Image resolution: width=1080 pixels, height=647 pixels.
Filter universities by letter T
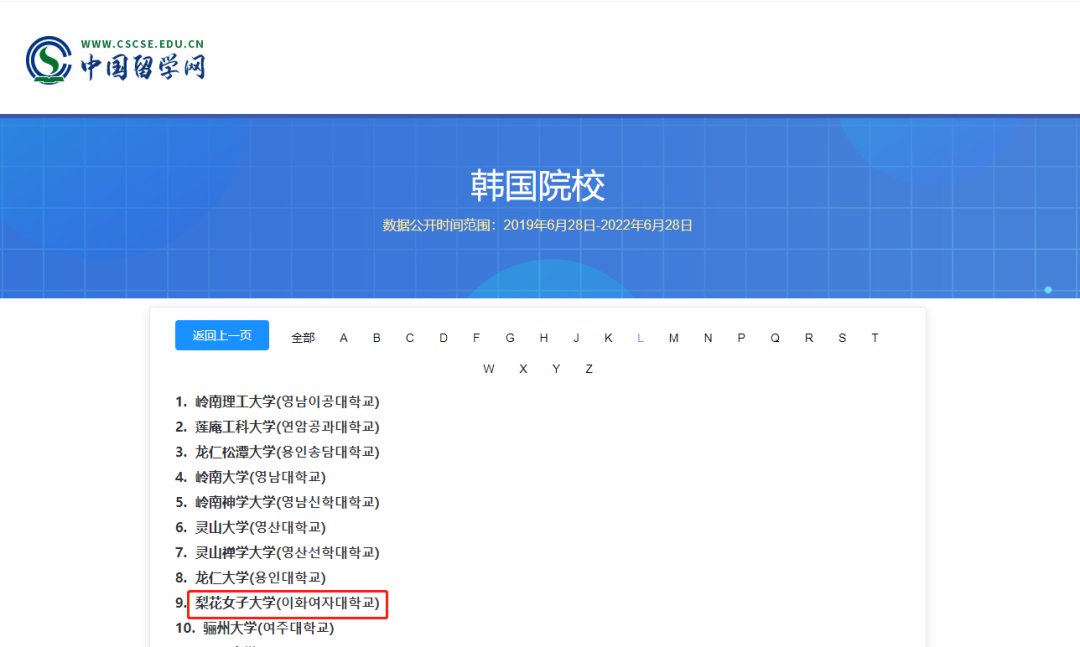(x=875, y=338)
